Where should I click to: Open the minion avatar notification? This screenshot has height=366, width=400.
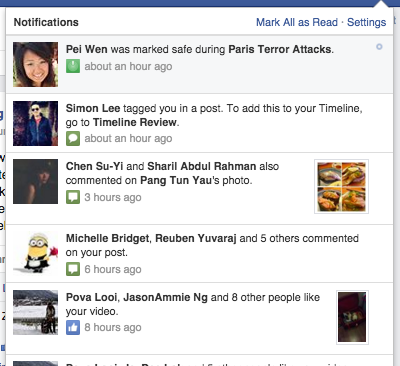(35, 253)
